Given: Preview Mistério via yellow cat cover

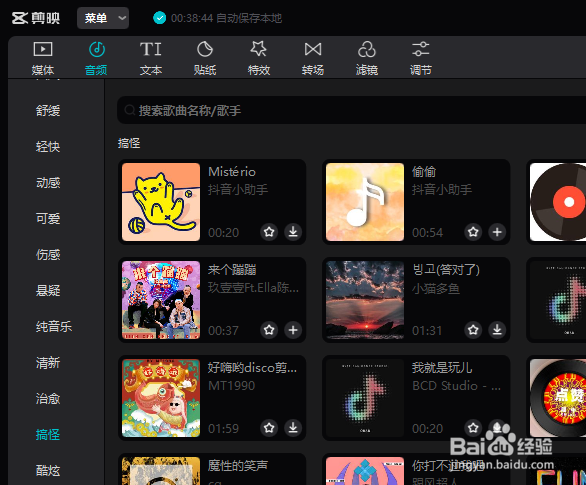Looking at the screenshot, I should pyautogui.click(x=161, y=202).
